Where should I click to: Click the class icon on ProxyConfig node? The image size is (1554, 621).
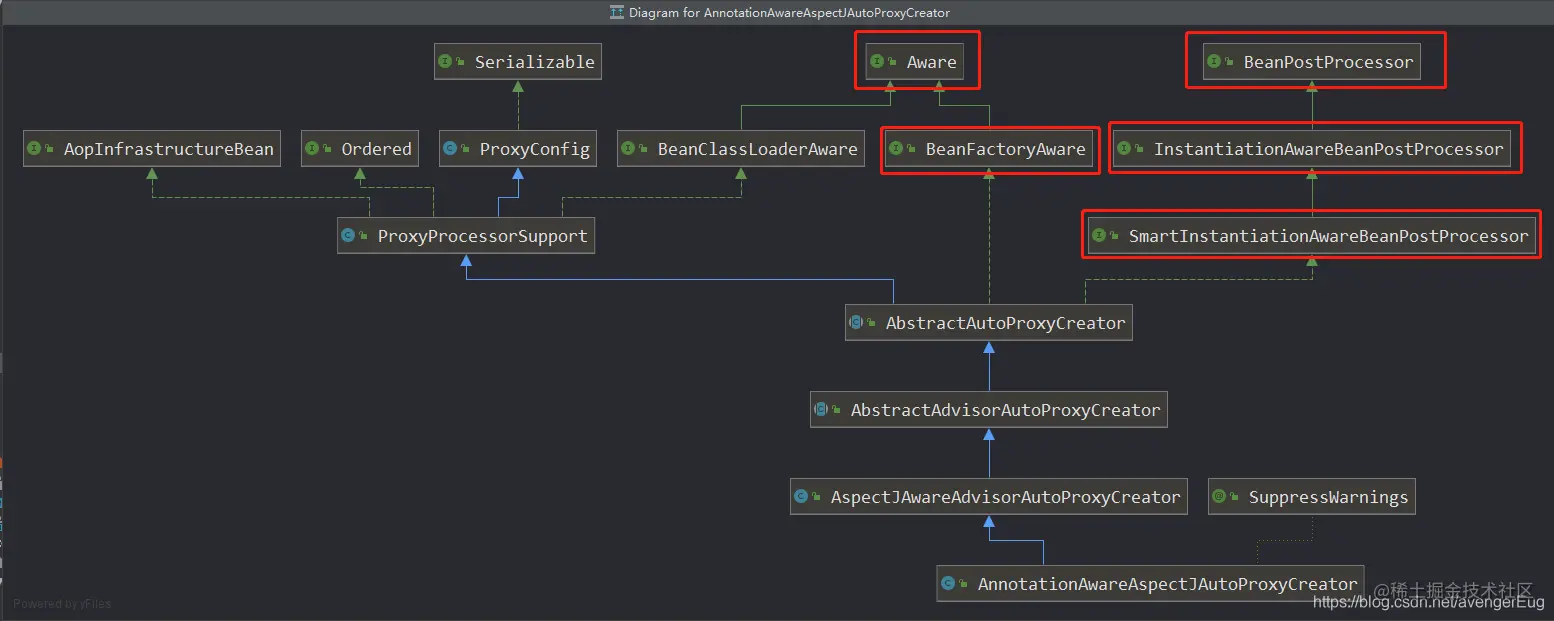[450, 149]
